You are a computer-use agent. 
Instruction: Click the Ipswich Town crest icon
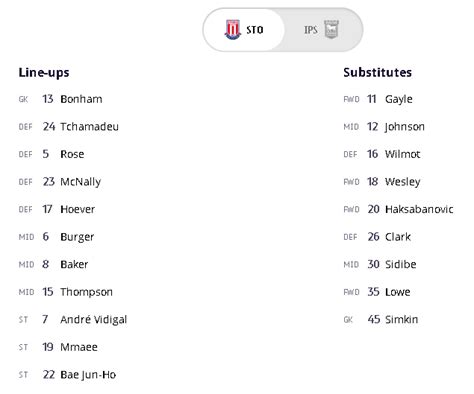click(x=331, y=30)
